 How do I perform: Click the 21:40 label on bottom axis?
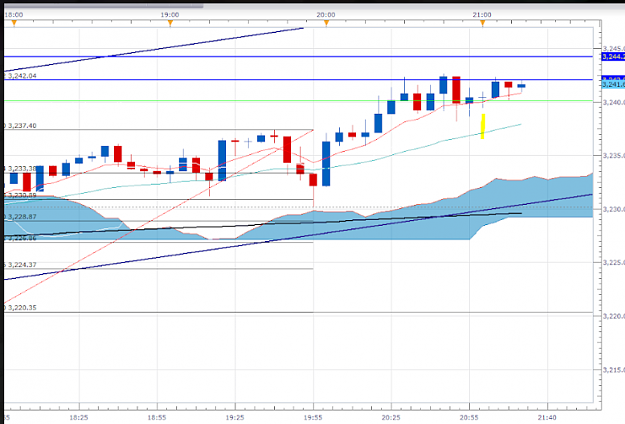[x=547, y=417]
